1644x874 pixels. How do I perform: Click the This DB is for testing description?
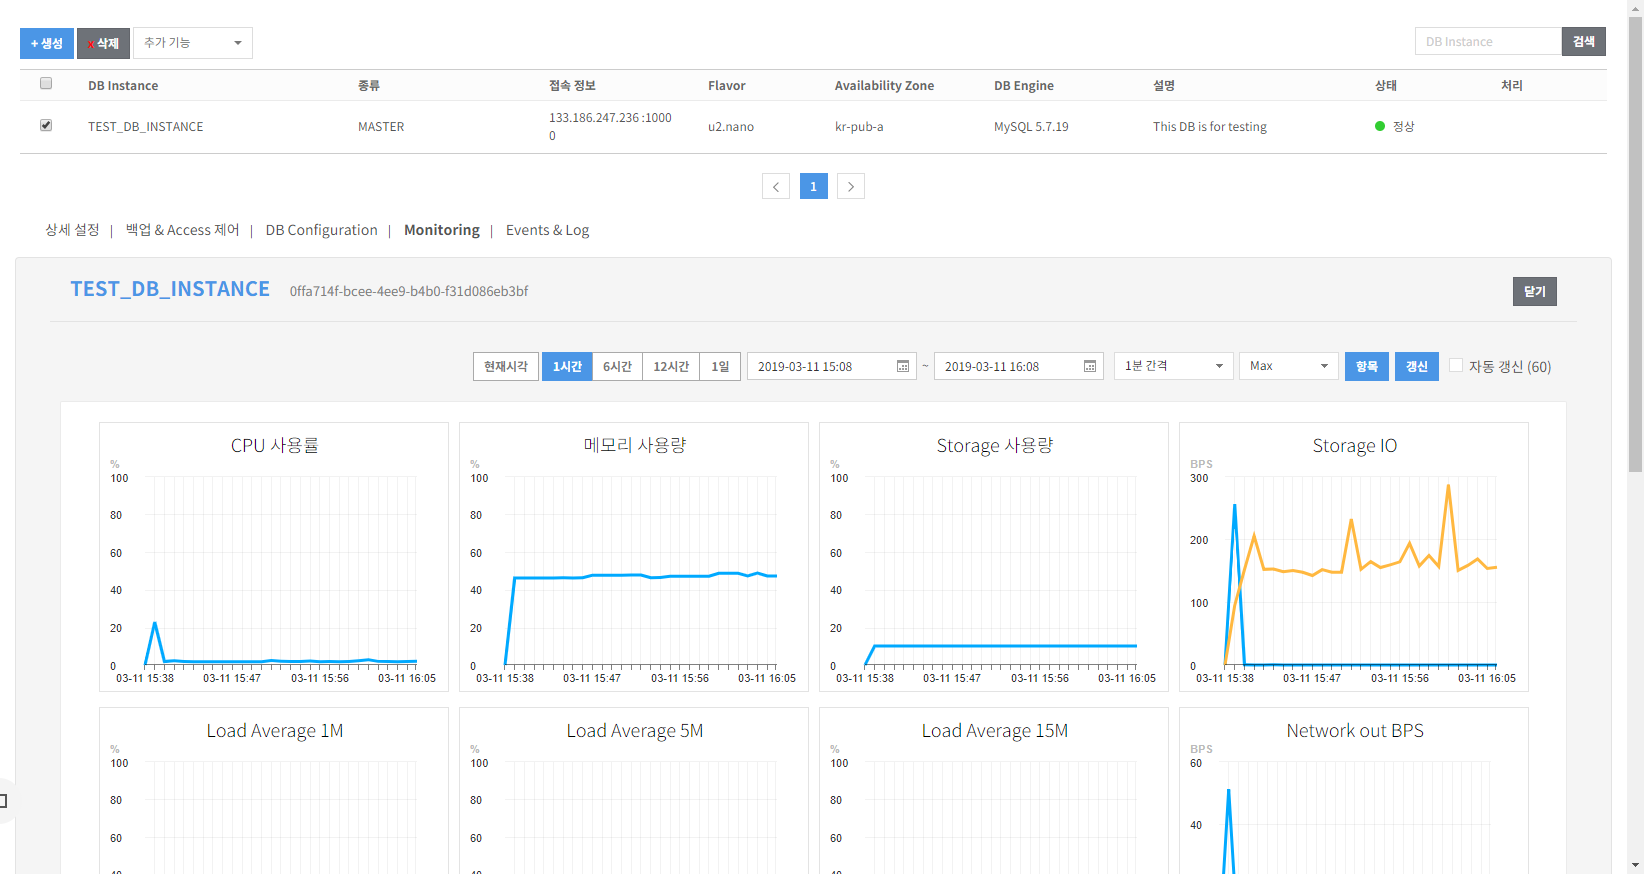1210,127
